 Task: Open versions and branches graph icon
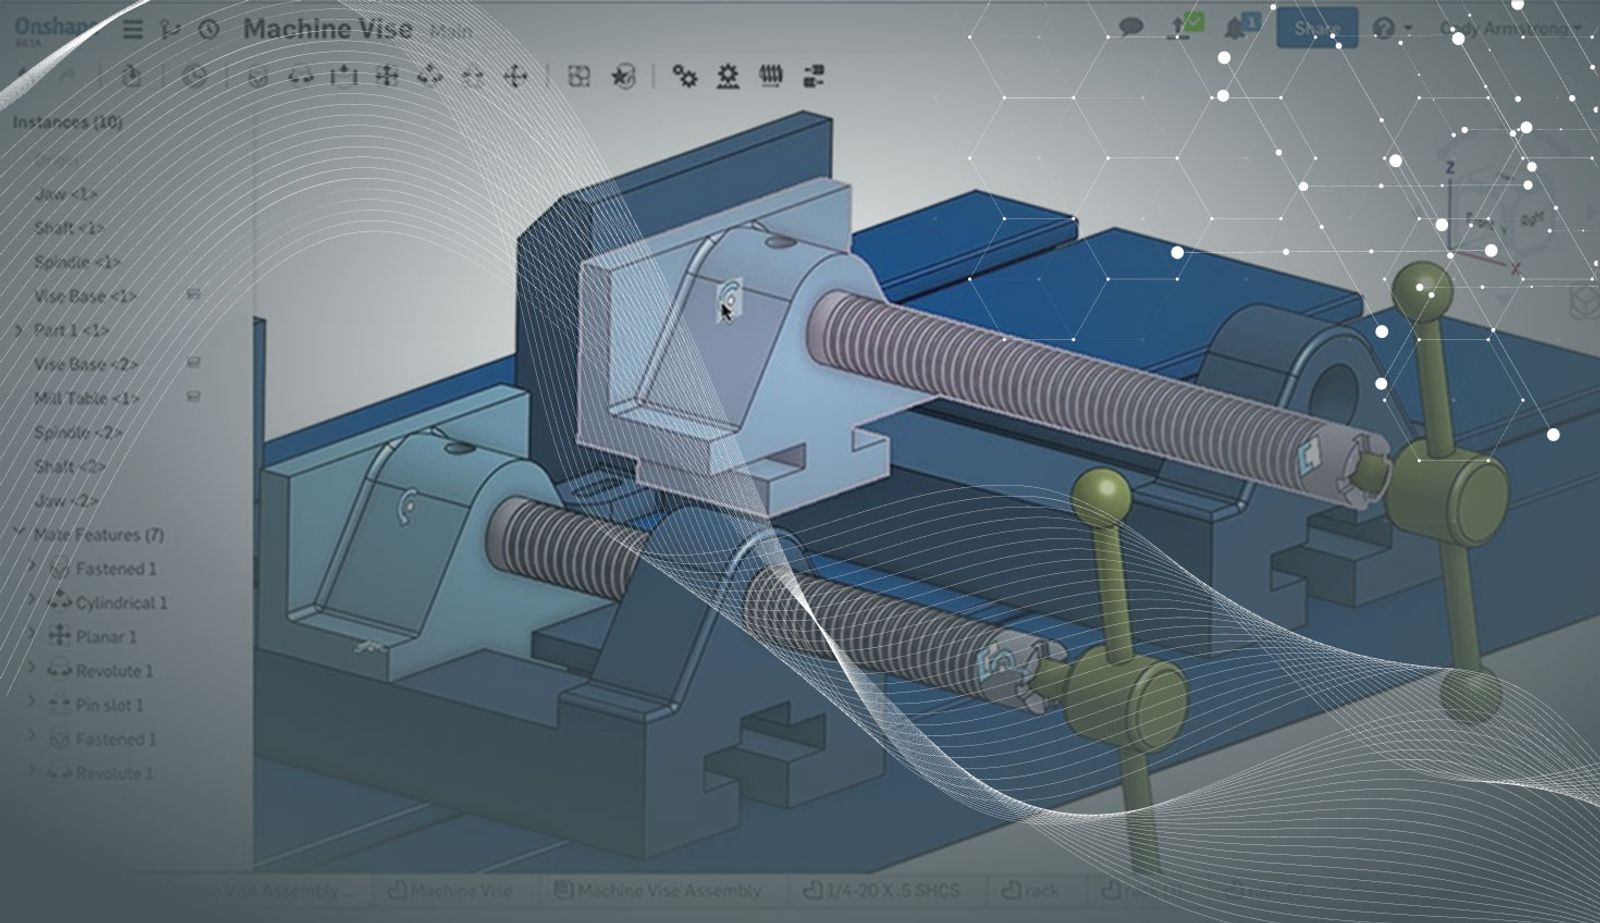(x=171, y=29)
